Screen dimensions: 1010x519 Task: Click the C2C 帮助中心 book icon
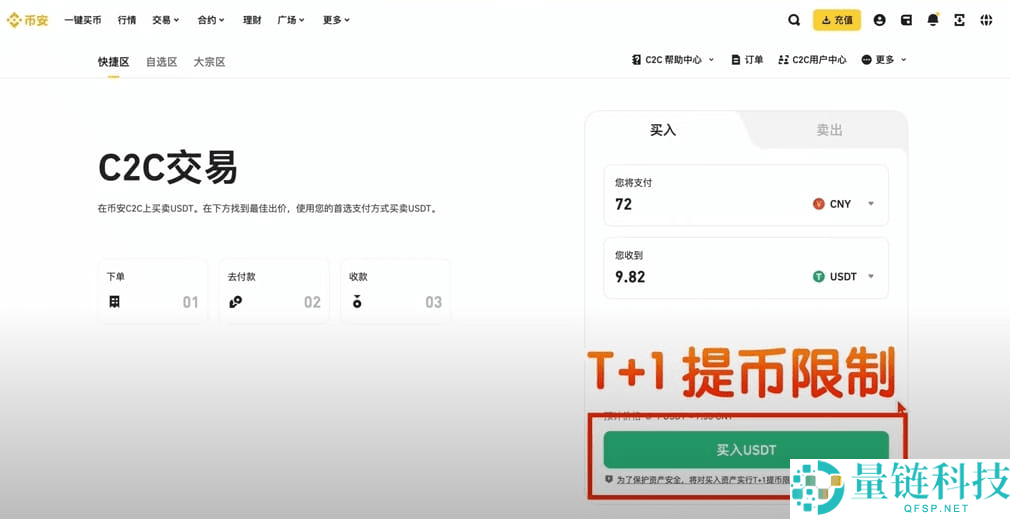coord(636,60)
